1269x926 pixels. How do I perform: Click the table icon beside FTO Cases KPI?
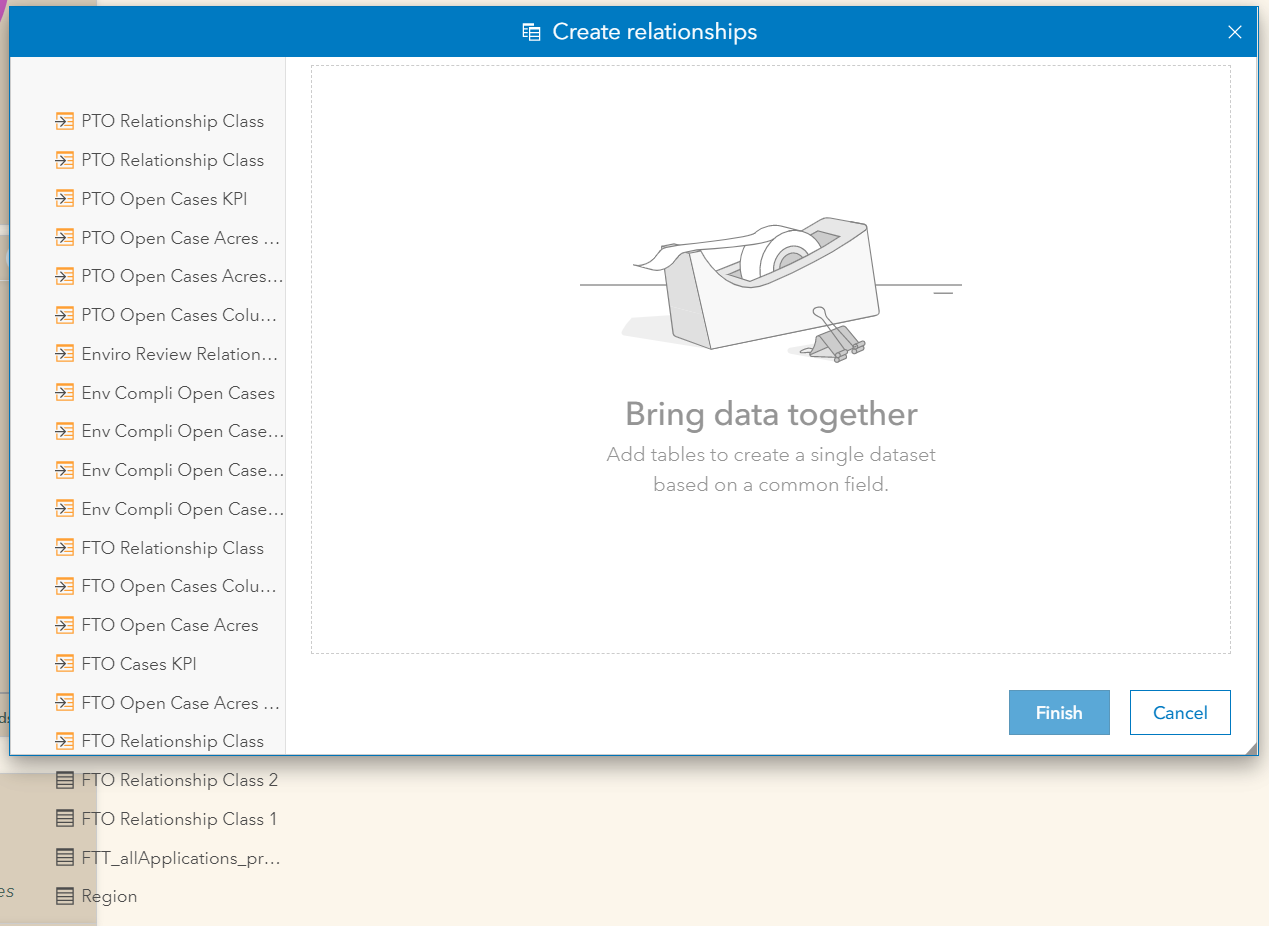point(64,663)
